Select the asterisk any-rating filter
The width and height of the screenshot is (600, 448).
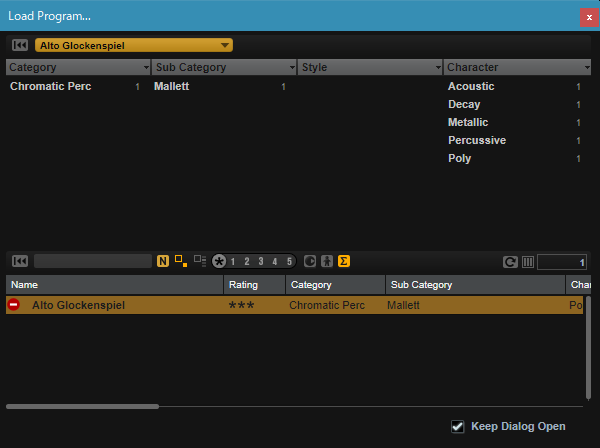(219, 261)
